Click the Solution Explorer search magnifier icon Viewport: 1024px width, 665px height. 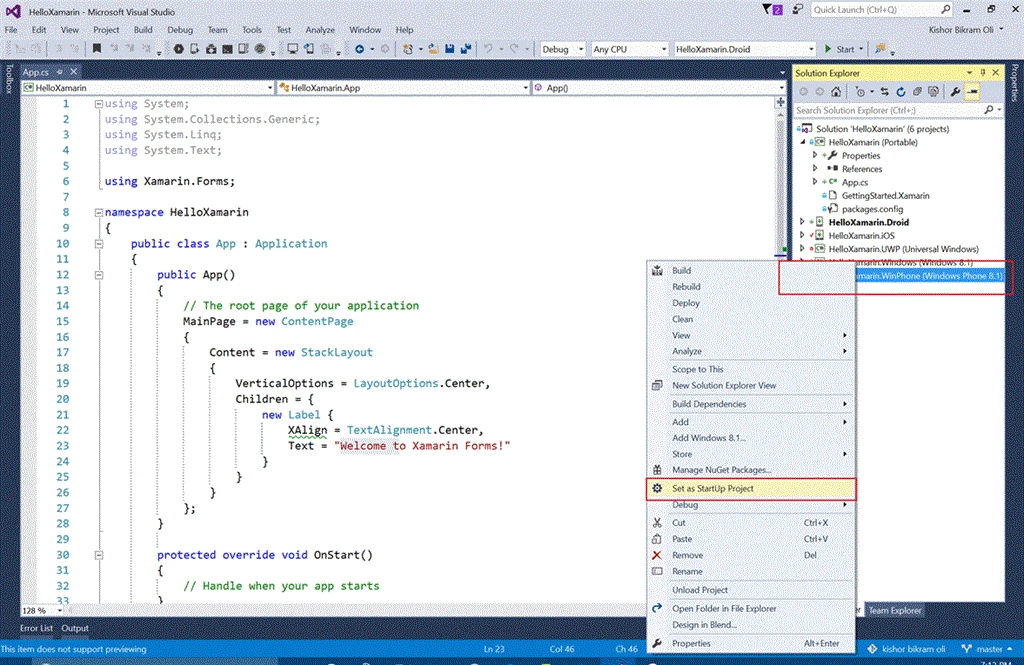[x=989, y=110]
